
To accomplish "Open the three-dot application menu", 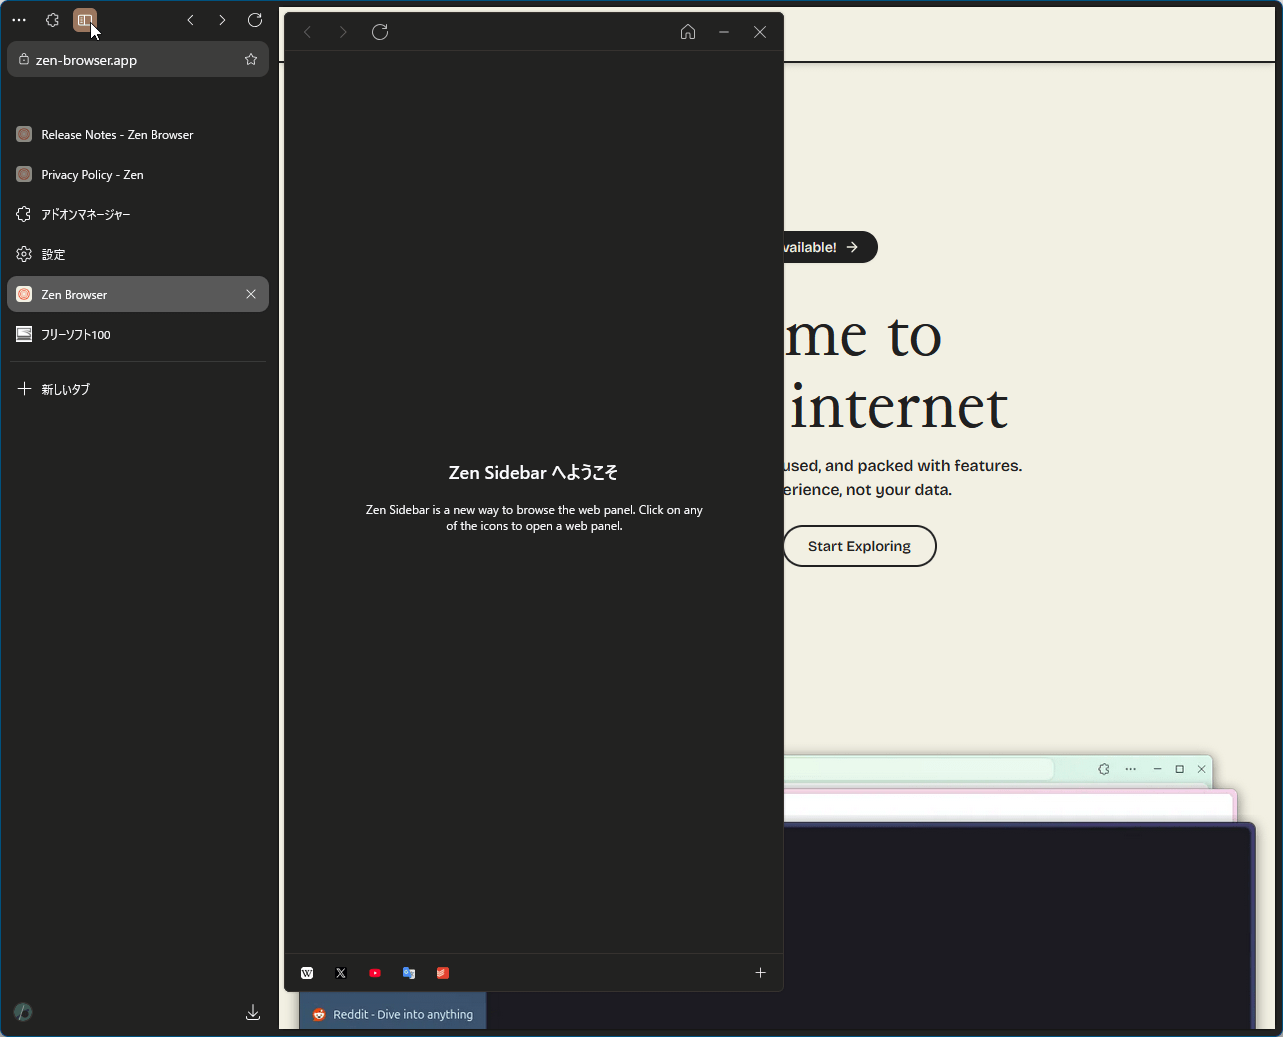I will (19, 20).
